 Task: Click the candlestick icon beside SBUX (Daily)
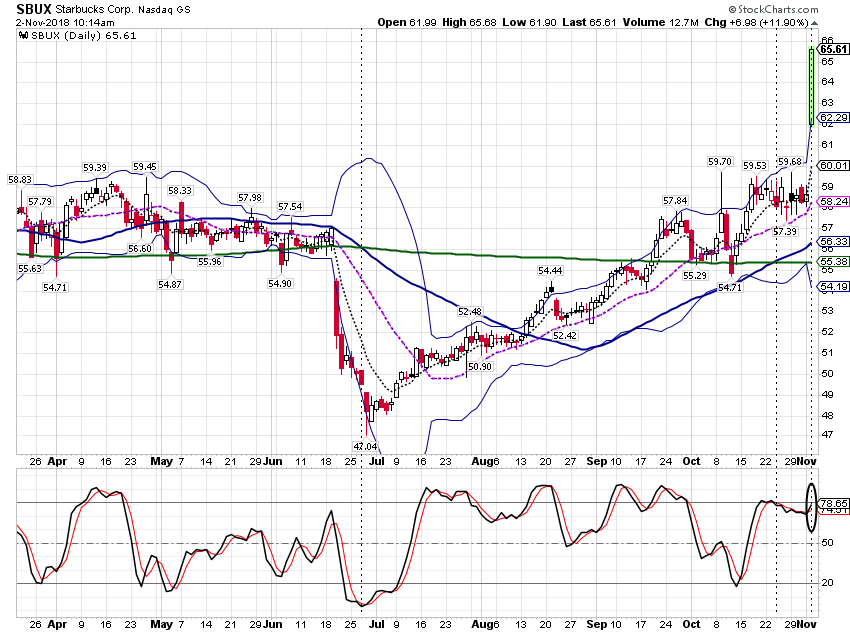23,36
